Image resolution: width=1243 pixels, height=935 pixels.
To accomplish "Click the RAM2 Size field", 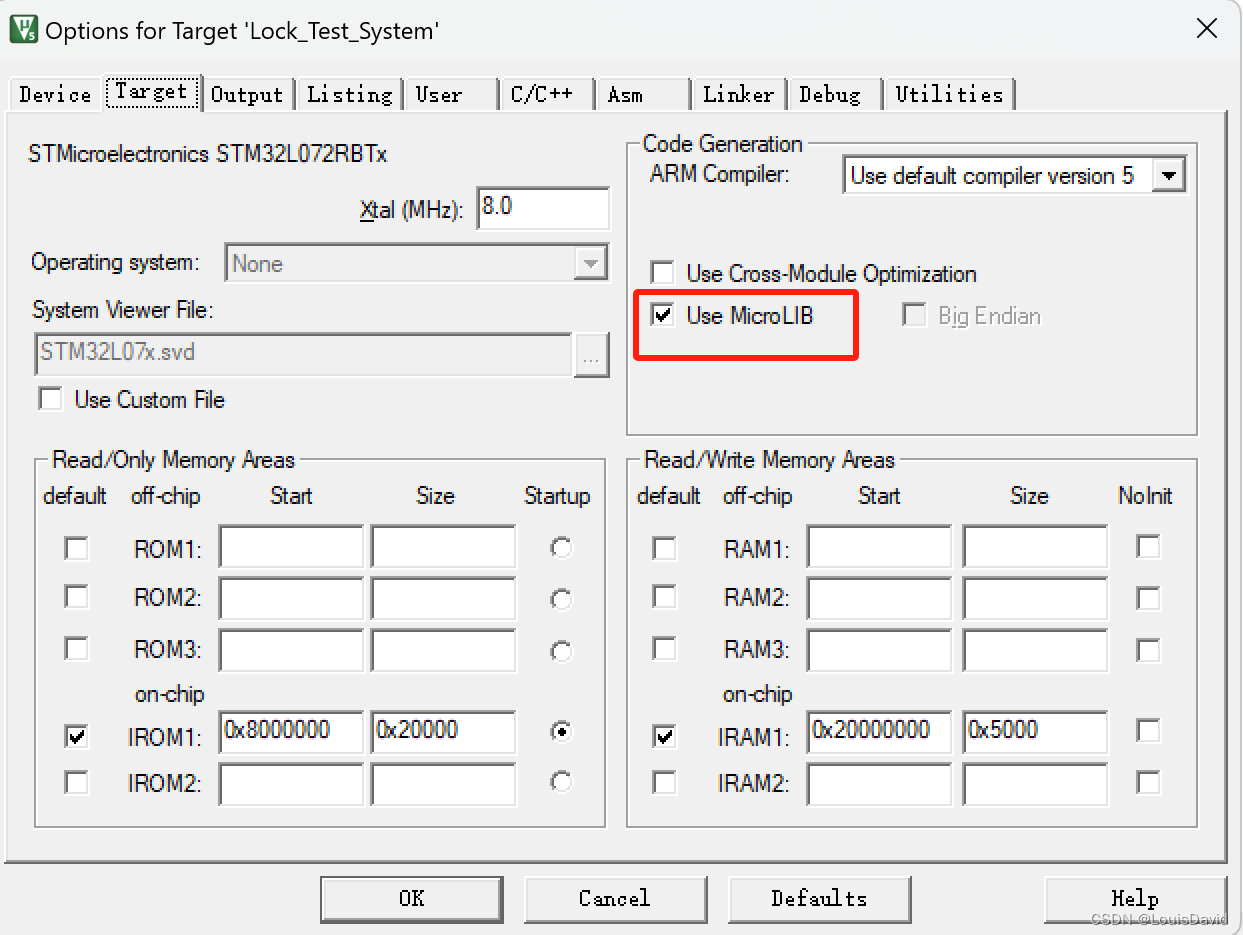I will [x=1036, y=597].
